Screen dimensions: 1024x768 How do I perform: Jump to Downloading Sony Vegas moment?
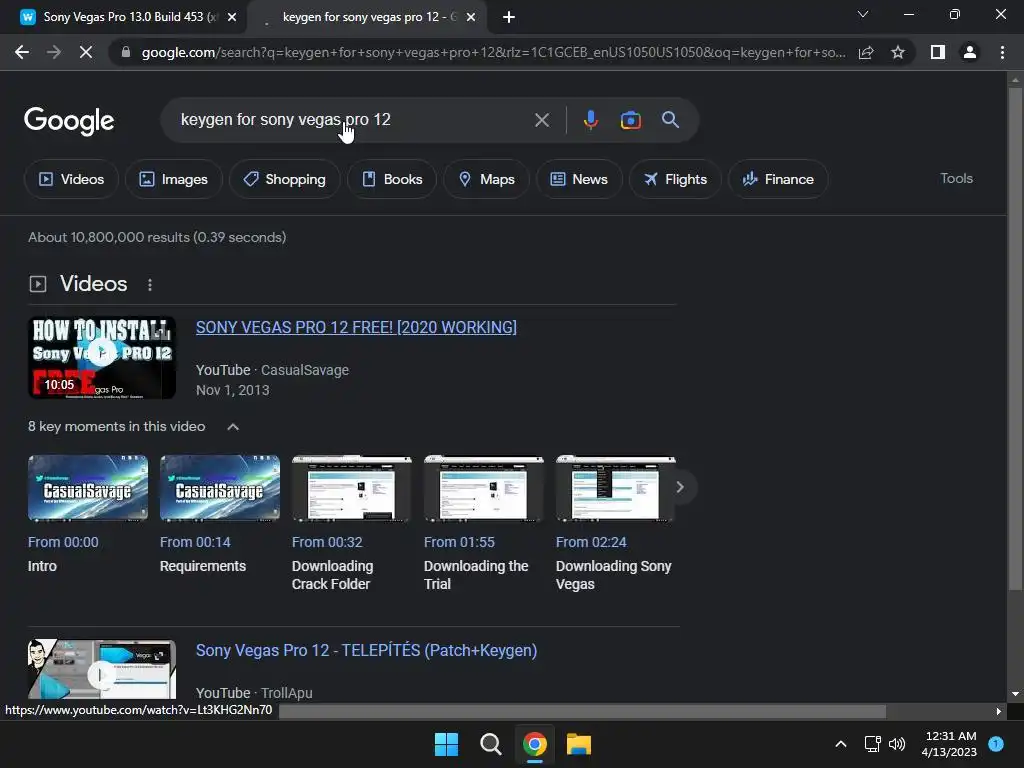[616, 488]
